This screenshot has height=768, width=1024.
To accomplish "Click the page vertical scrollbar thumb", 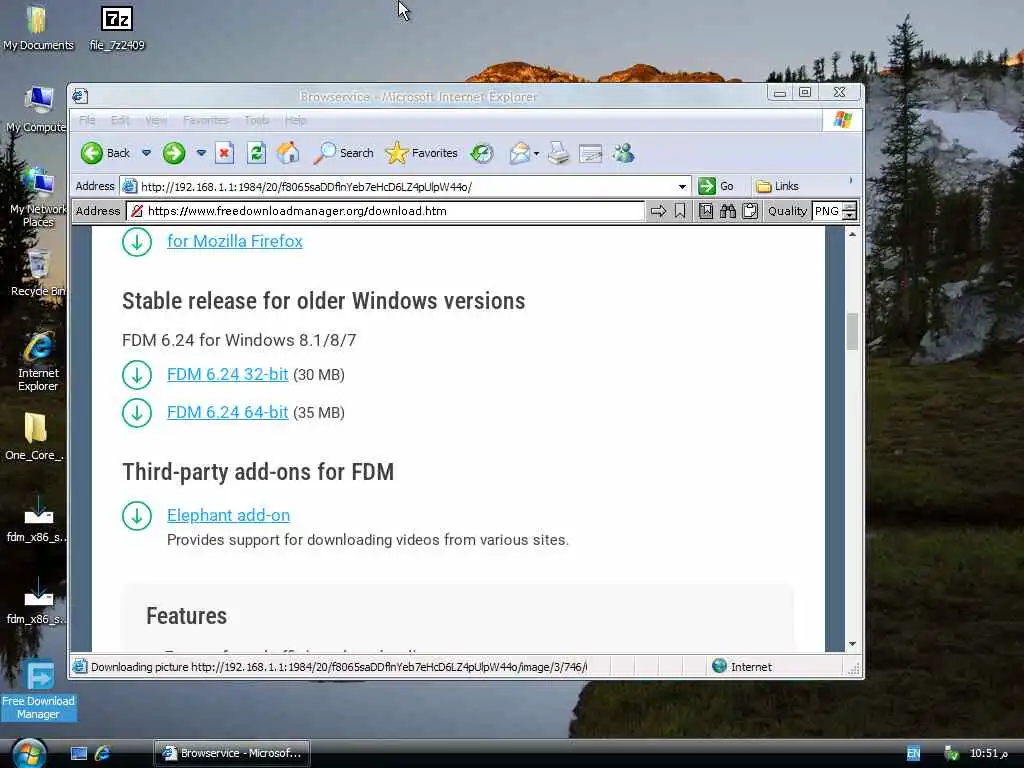I will [x=852, y=332].
